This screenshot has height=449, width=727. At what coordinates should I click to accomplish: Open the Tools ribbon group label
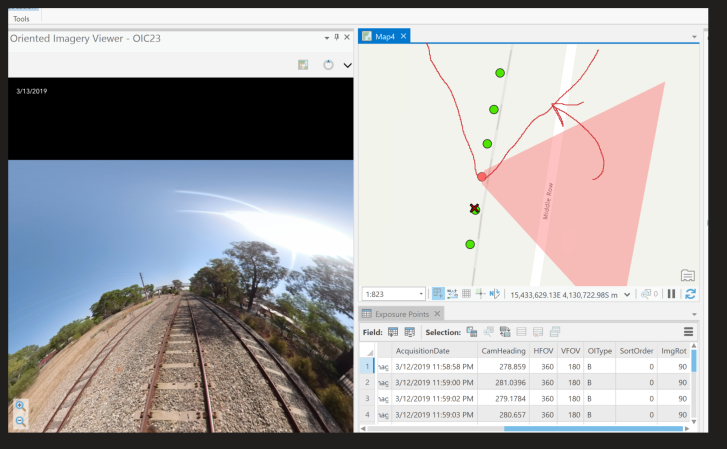[x=21, y=19]
